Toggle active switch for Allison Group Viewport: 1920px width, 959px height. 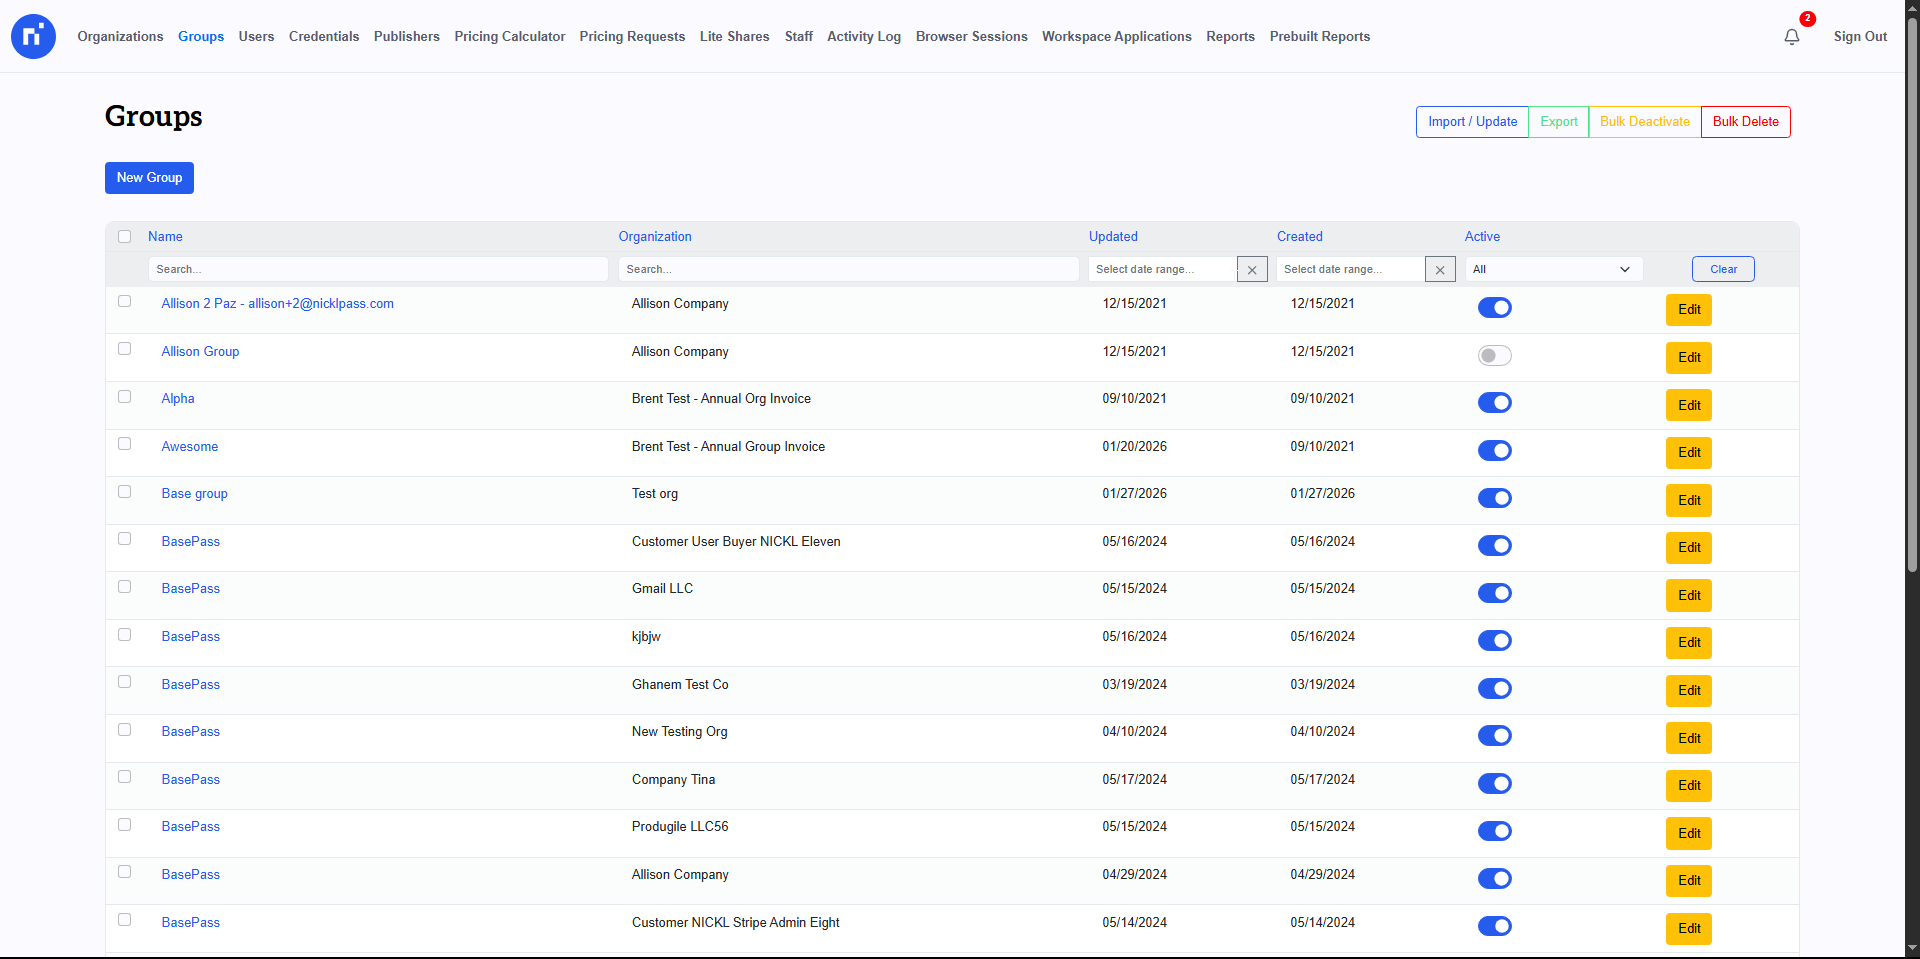click(x=1494, y=356)
